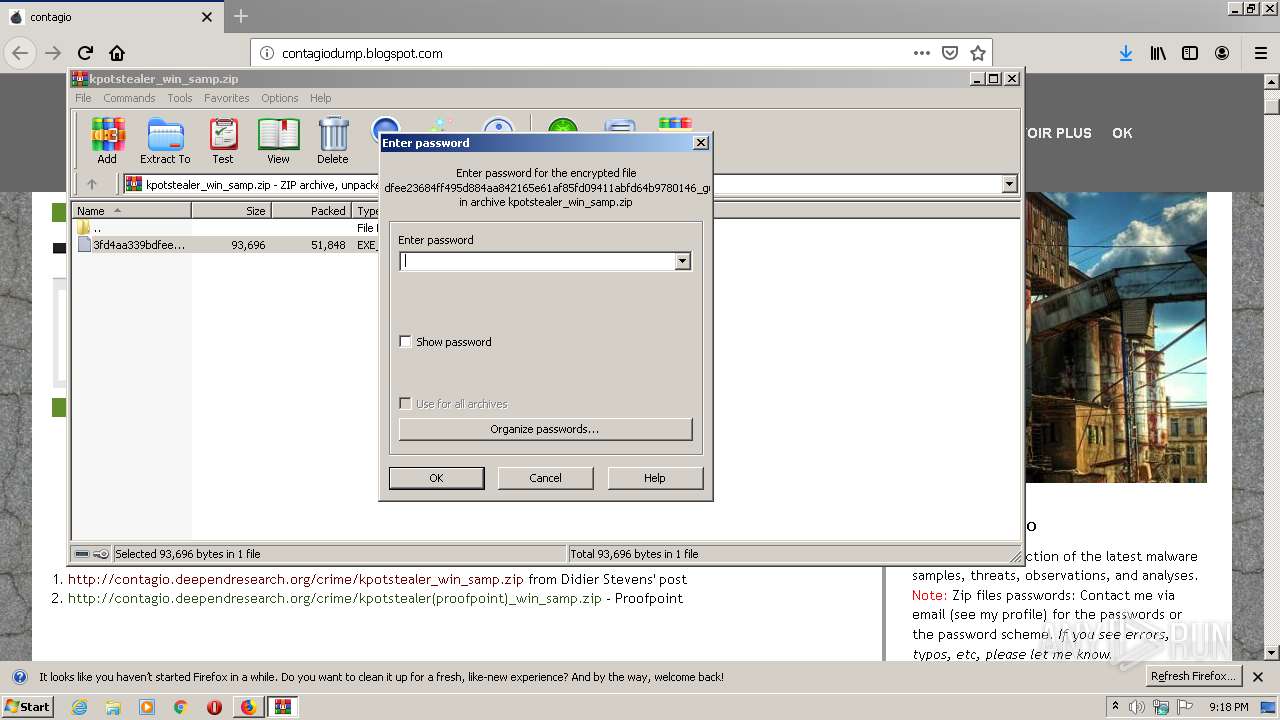The width and height of the screenshot is (1280, 720).
Task: Open the kpotstealer_win_samp.zip link
Action: click(x=296, y=579)
